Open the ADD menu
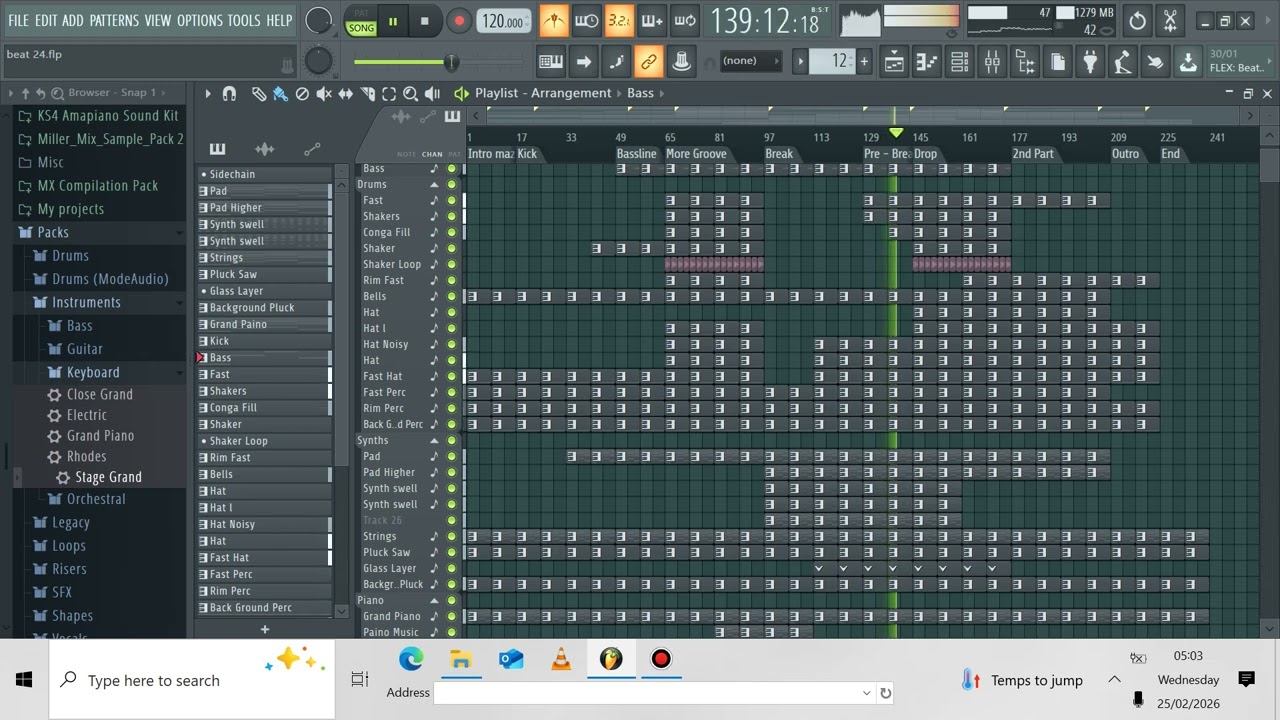Viewport: 1280px width, 720px height. [x=73, y=20]
